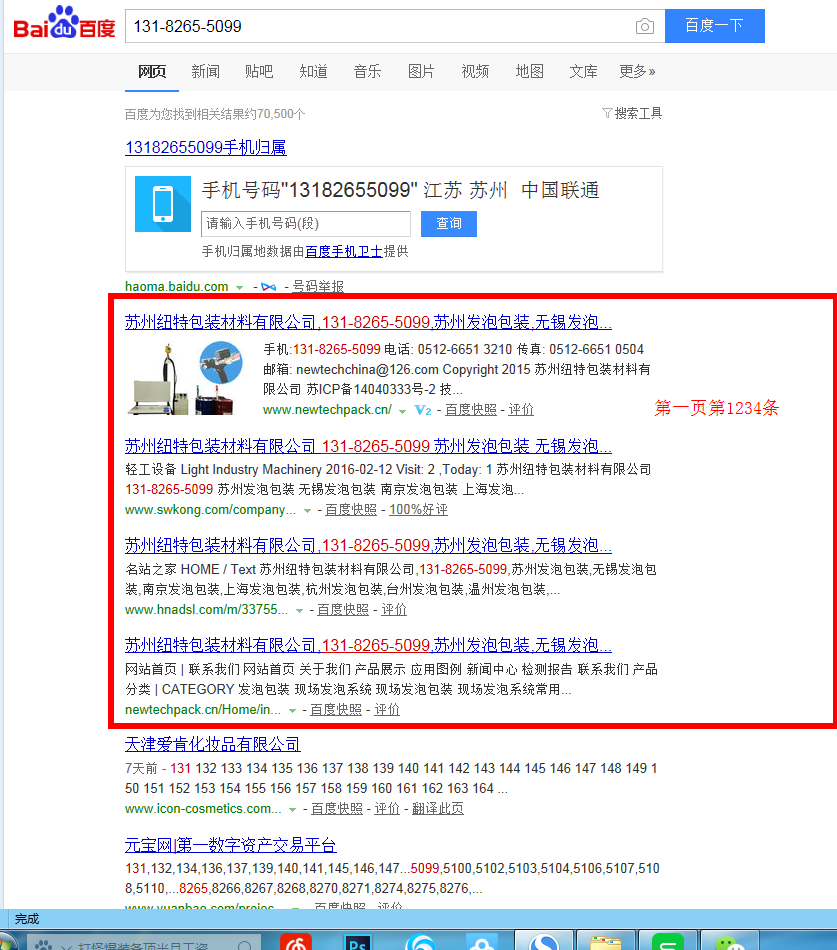Open result title above newtechpack.cn/Home/in...
Viewport: 837px width, 950px height.
tap(368, 645)
